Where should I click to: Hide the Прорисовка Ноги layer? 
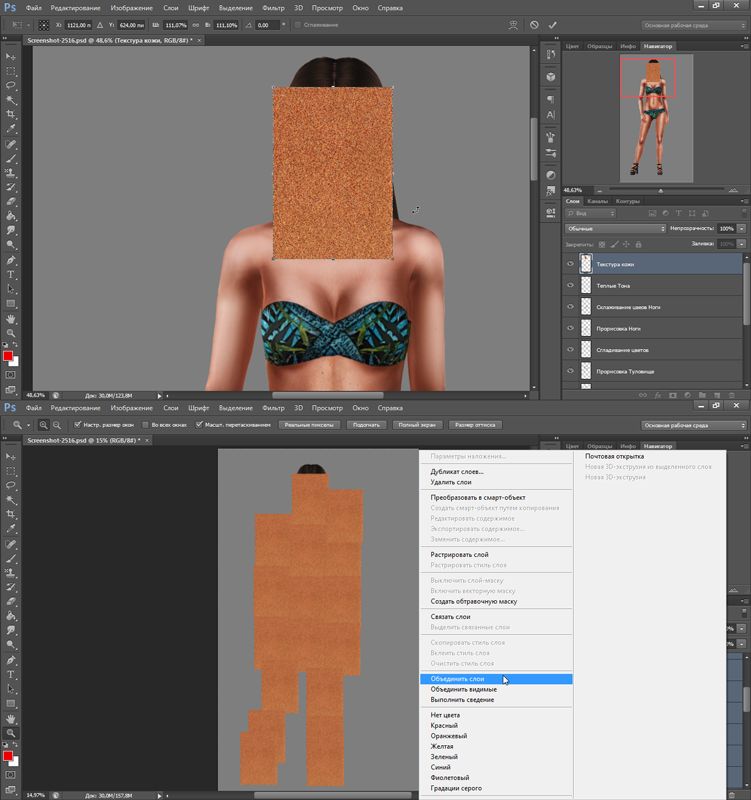tap(570, 328)
